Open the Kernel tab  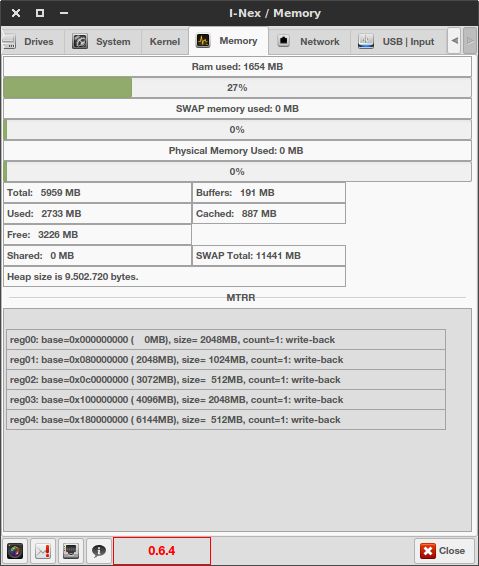pos(165,42)
